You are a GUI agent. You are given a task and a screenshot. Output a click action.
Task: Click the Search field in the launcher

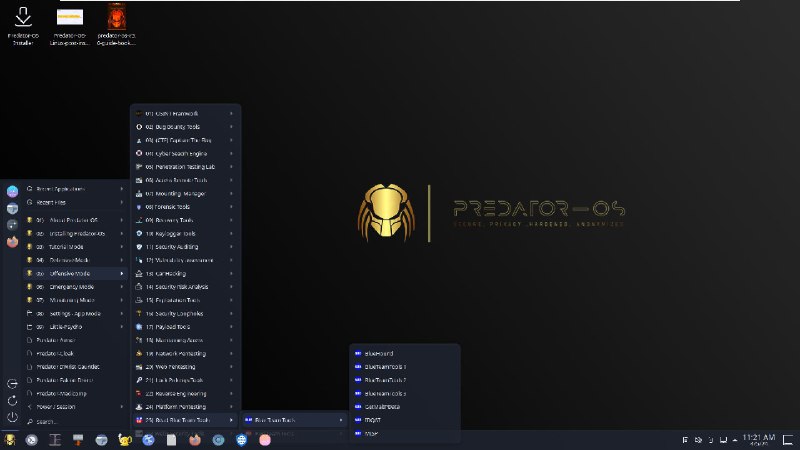click(x=76, y=421)
